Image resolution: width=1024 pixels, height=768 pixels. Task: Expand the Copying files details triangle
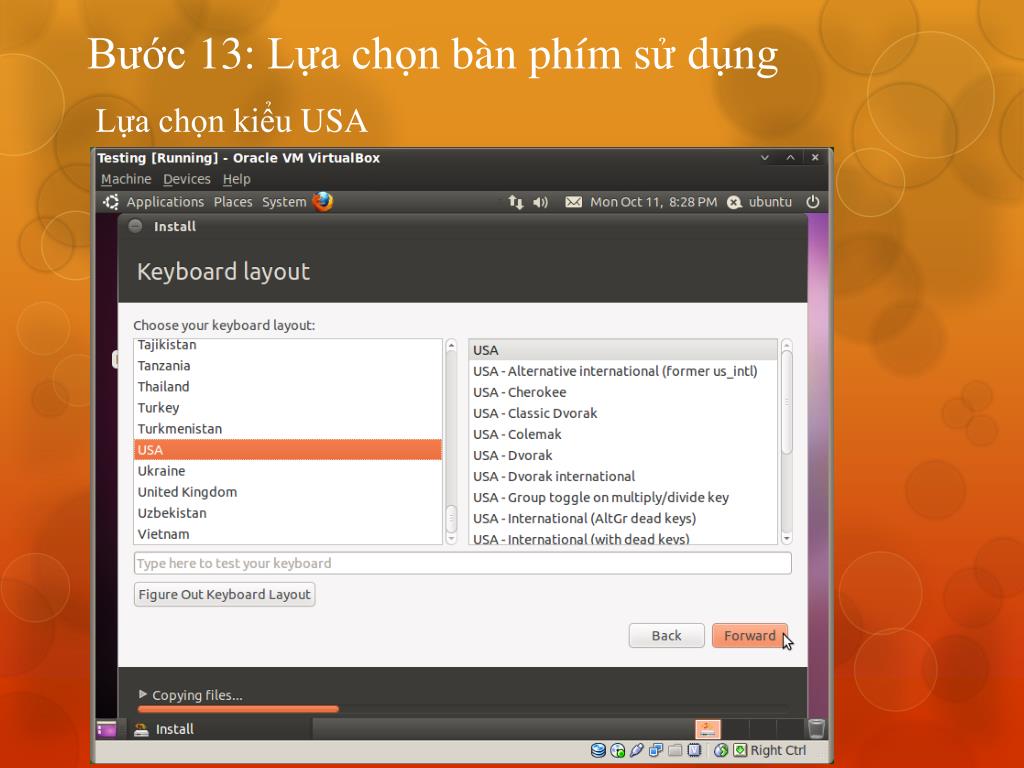pyautogui.click(x=143, y=694)
